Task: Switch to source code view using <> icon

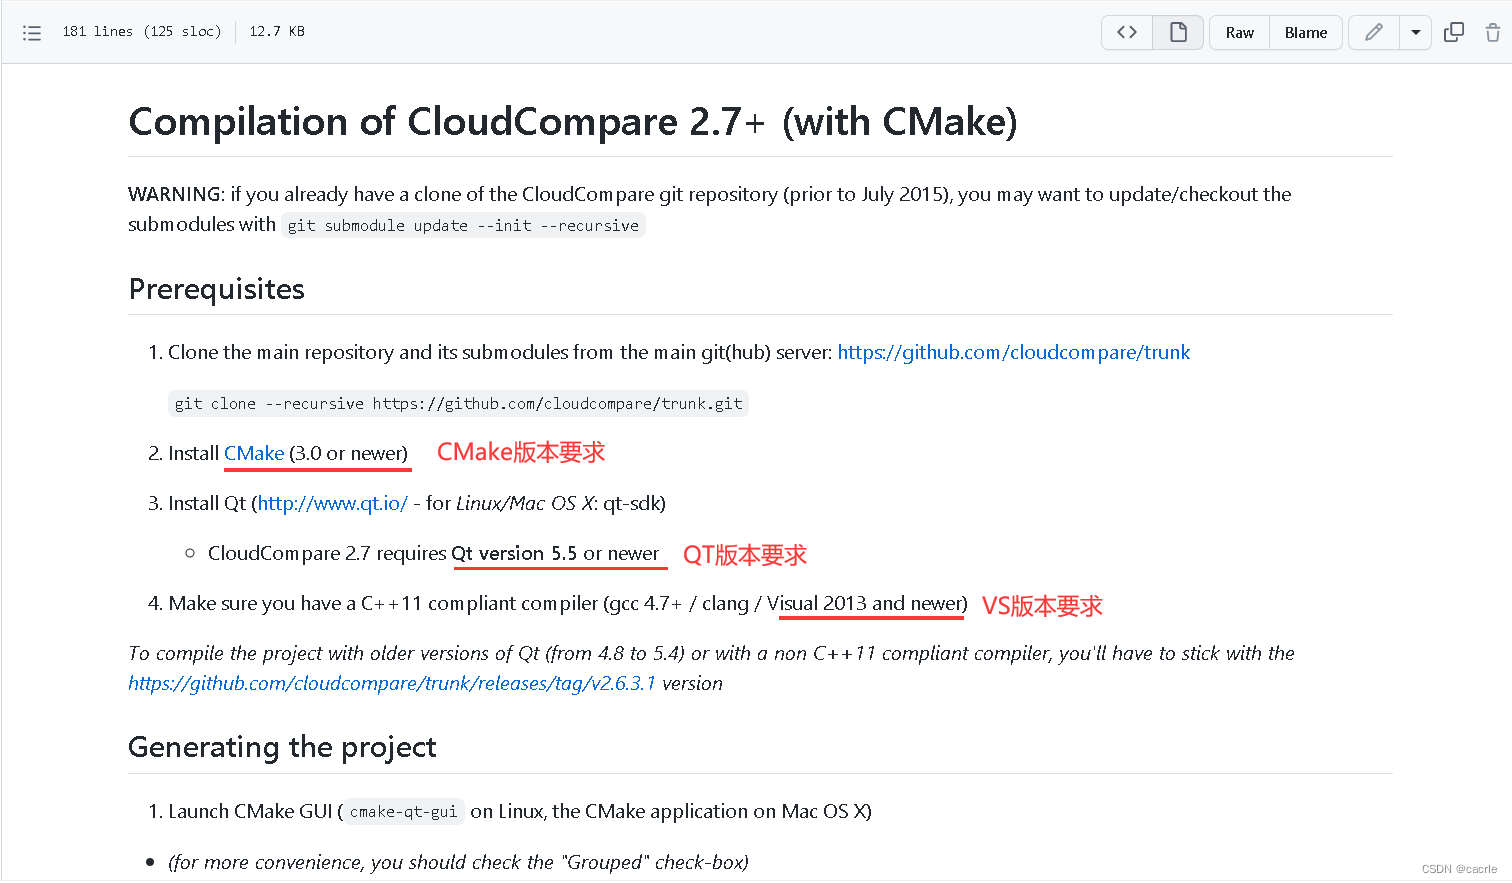Action: tap(1126, 32)
